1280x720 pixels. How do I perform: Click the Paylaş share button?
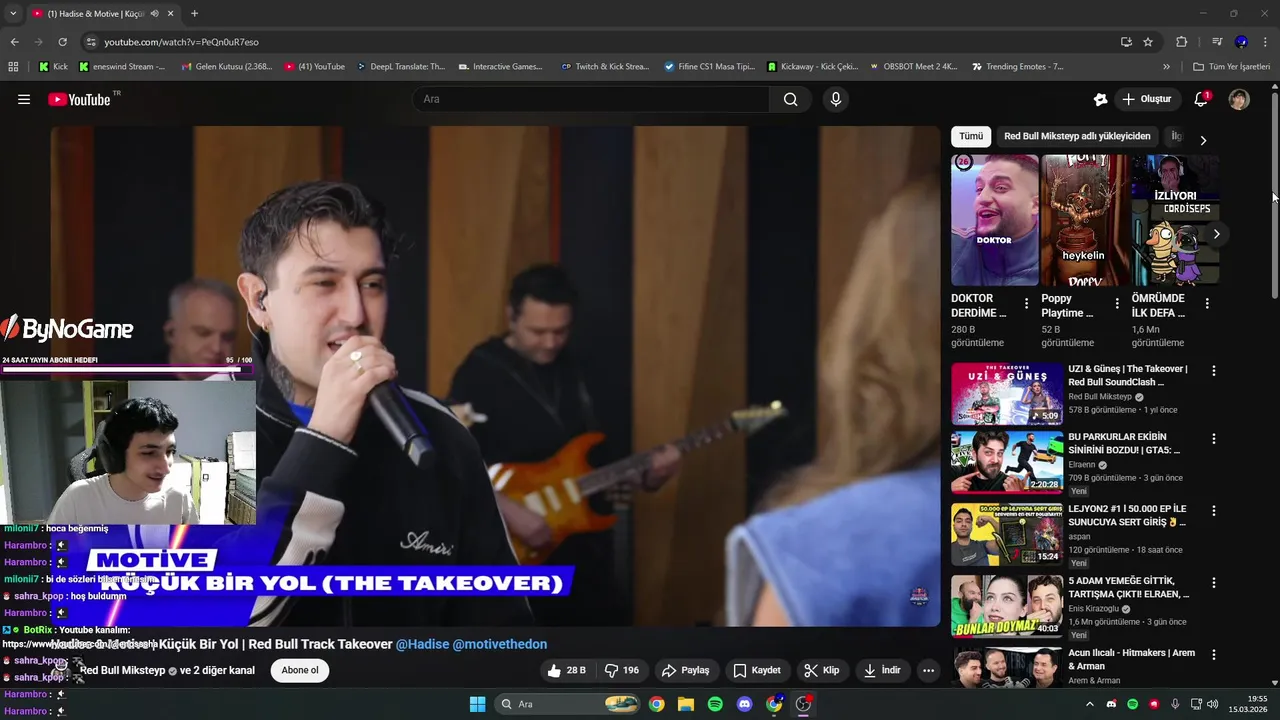pyautogui.click(x=686, y=670)
